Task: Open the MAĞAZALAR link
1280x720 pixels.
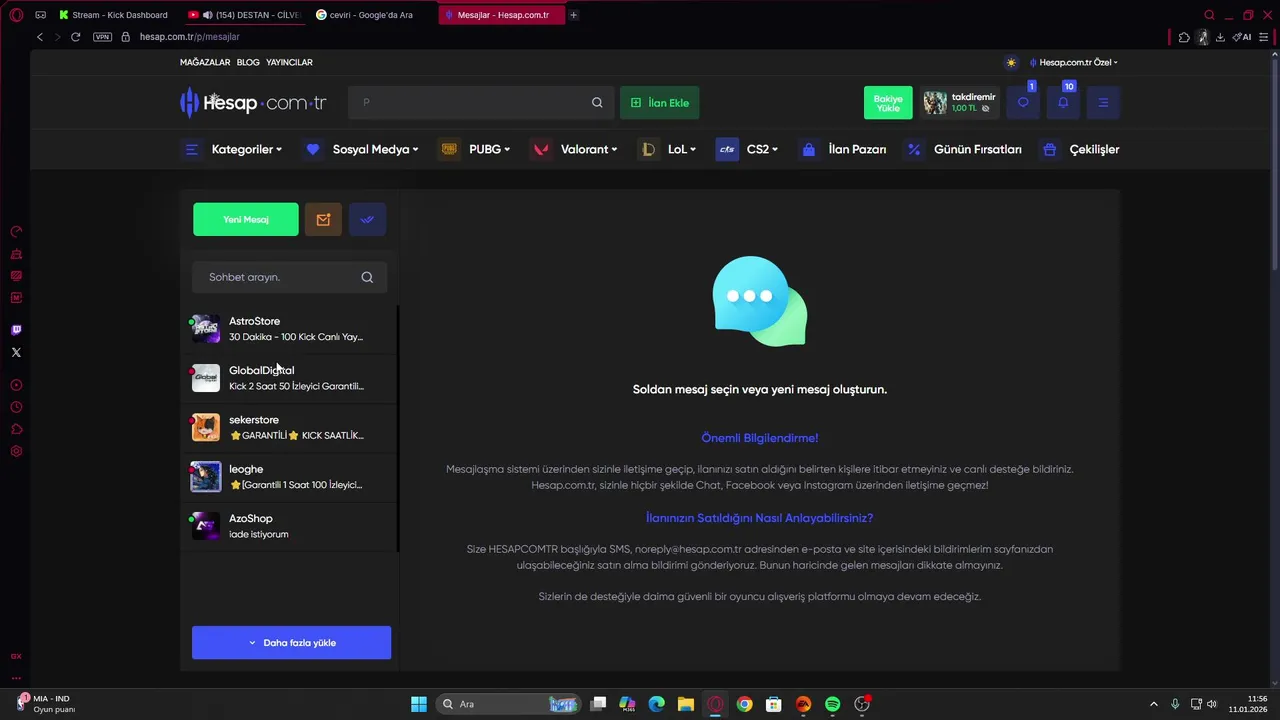Action: click(x=205, y=62)
